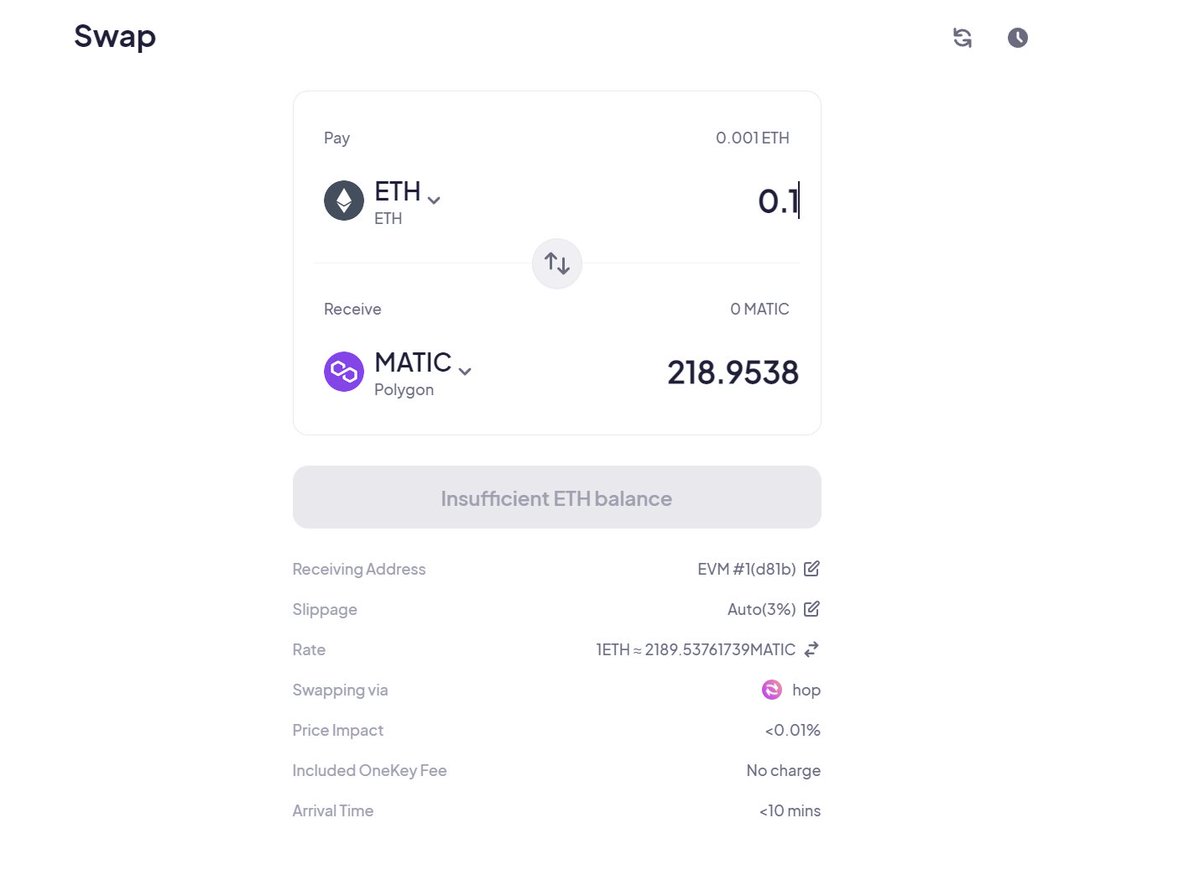Click the MATIC Polygon token logo

point(344,372)
